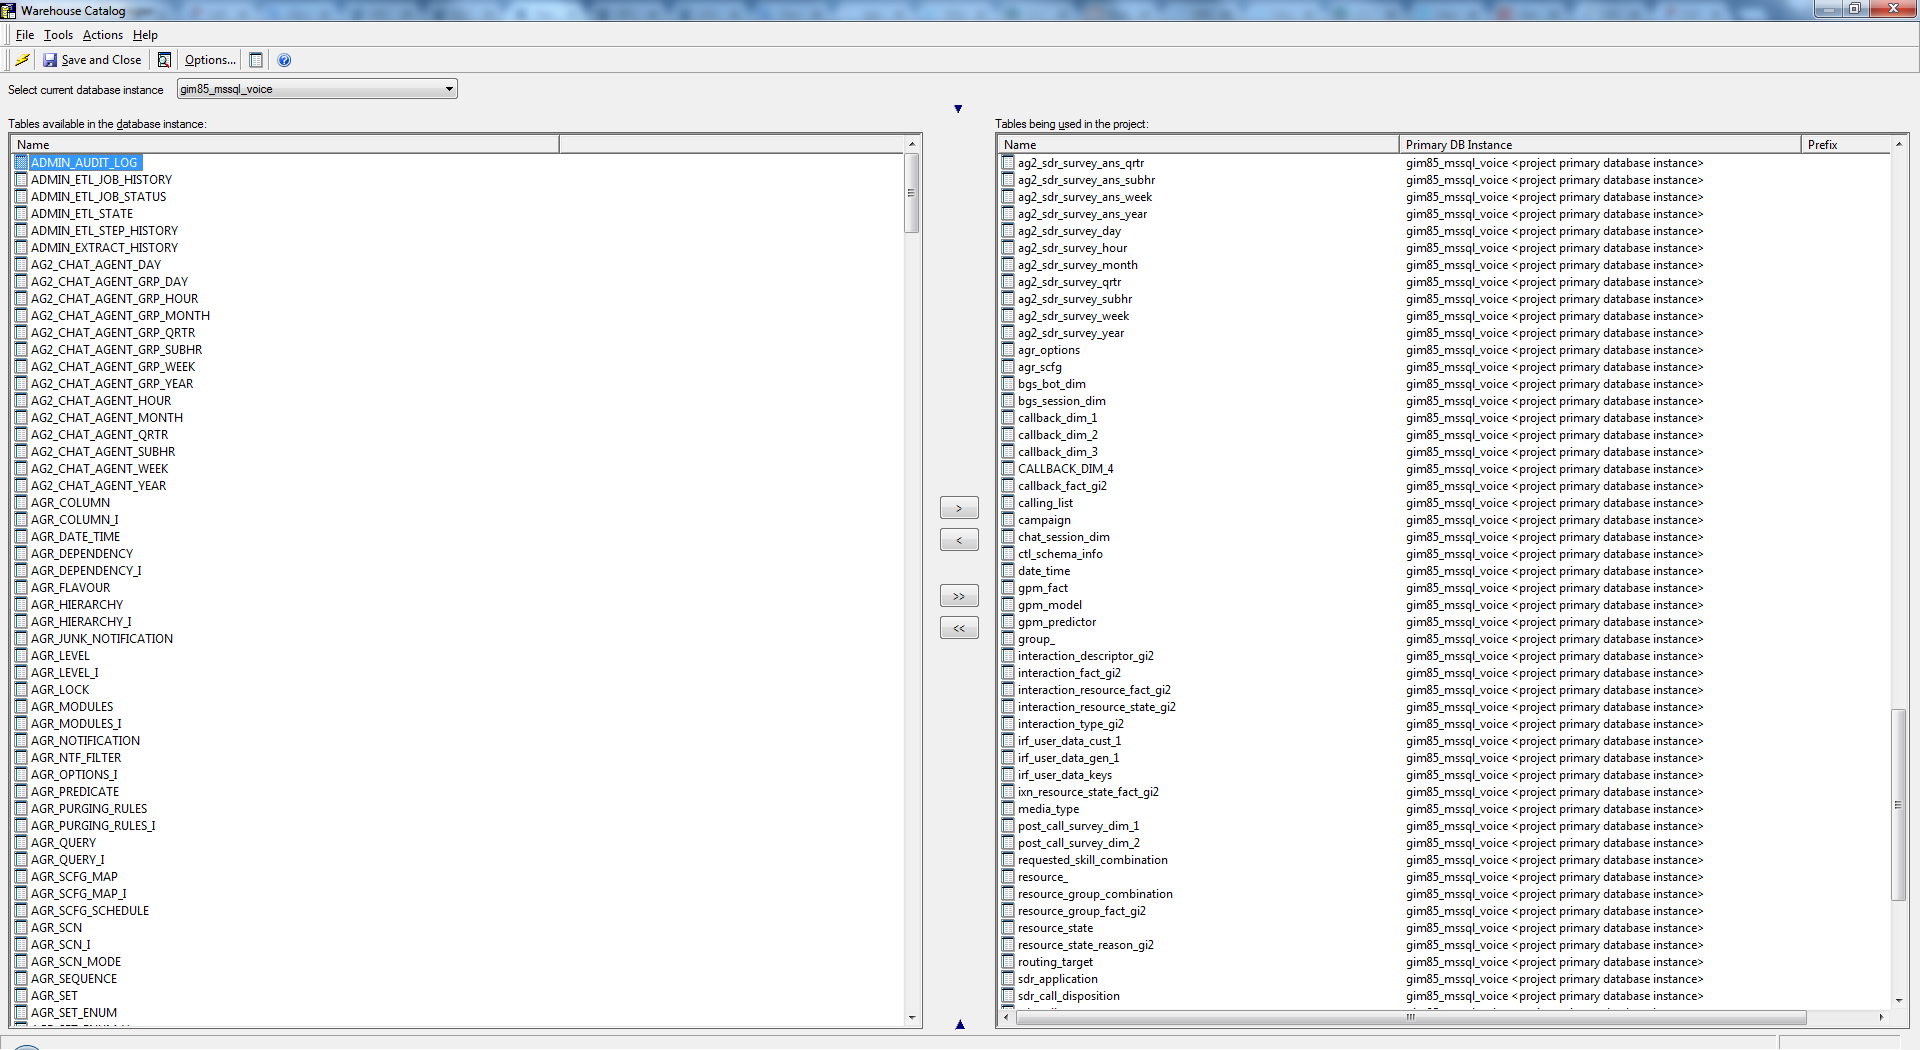
Task: Collapse panel using top blue down arrow
Action: point(958,109)
